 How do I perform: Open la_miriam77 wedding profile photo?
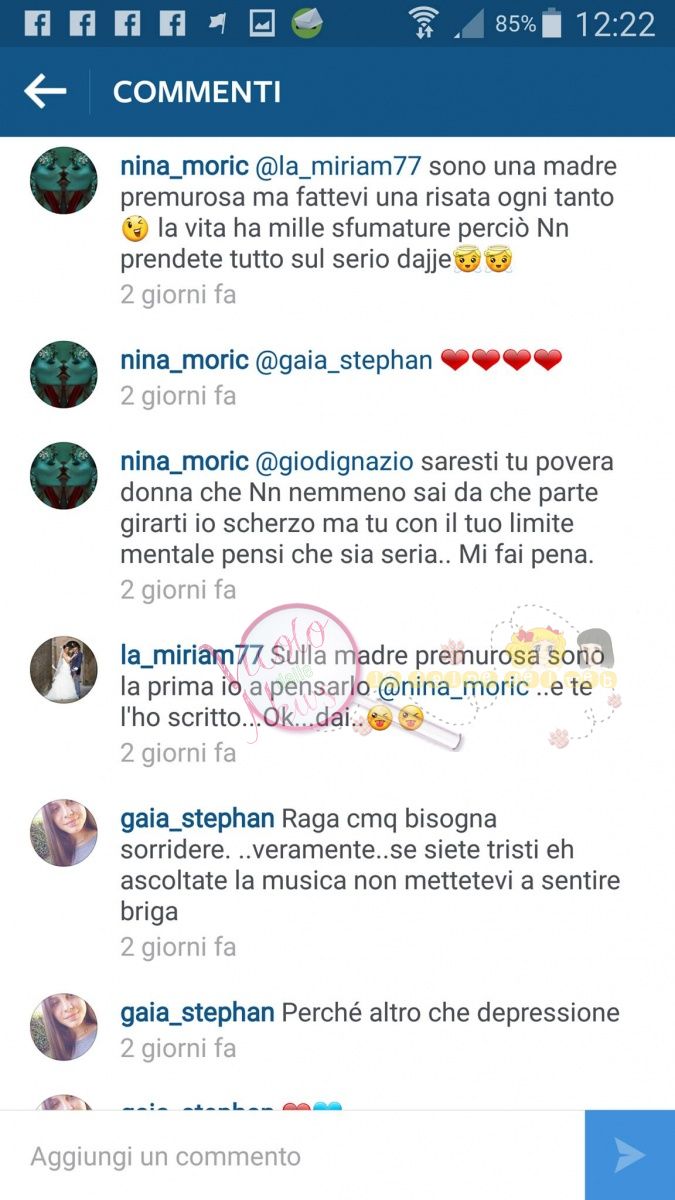click(64, 670)
